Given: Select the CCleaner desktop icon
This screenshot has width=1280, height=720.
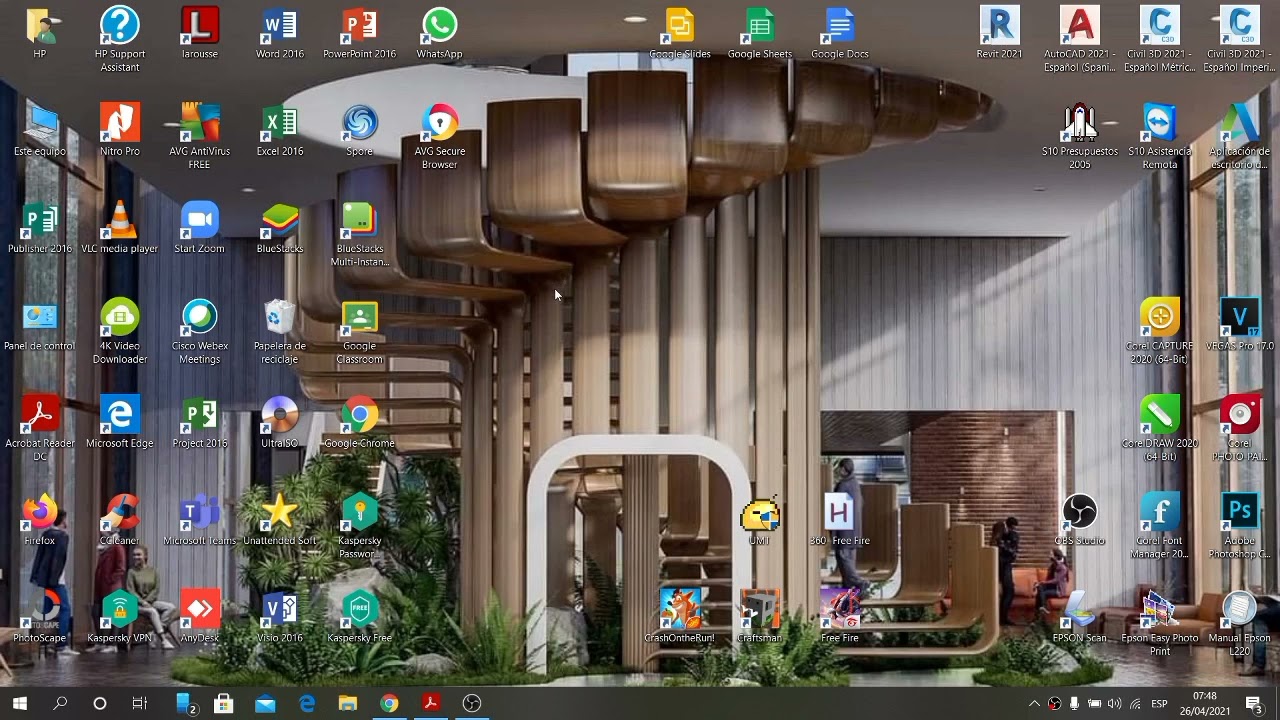Looking at the screenshot, I should coord(120,518).
